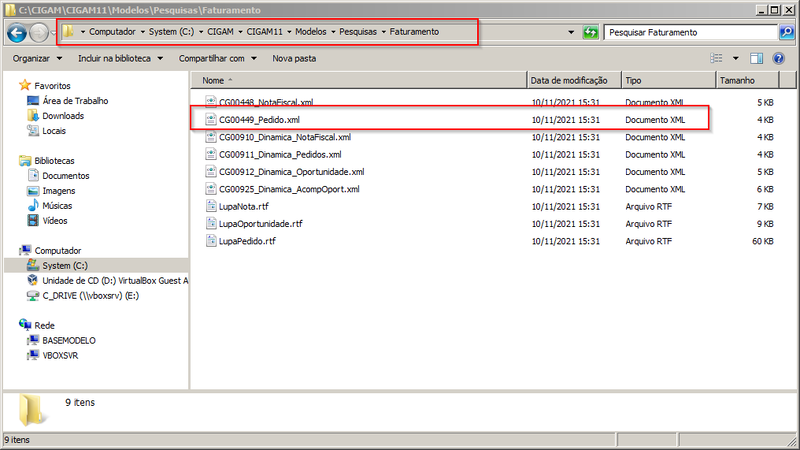This screenshot has height=450, width=800.
Task: Open the view options dropdown arrow
Action: [735, 58]
